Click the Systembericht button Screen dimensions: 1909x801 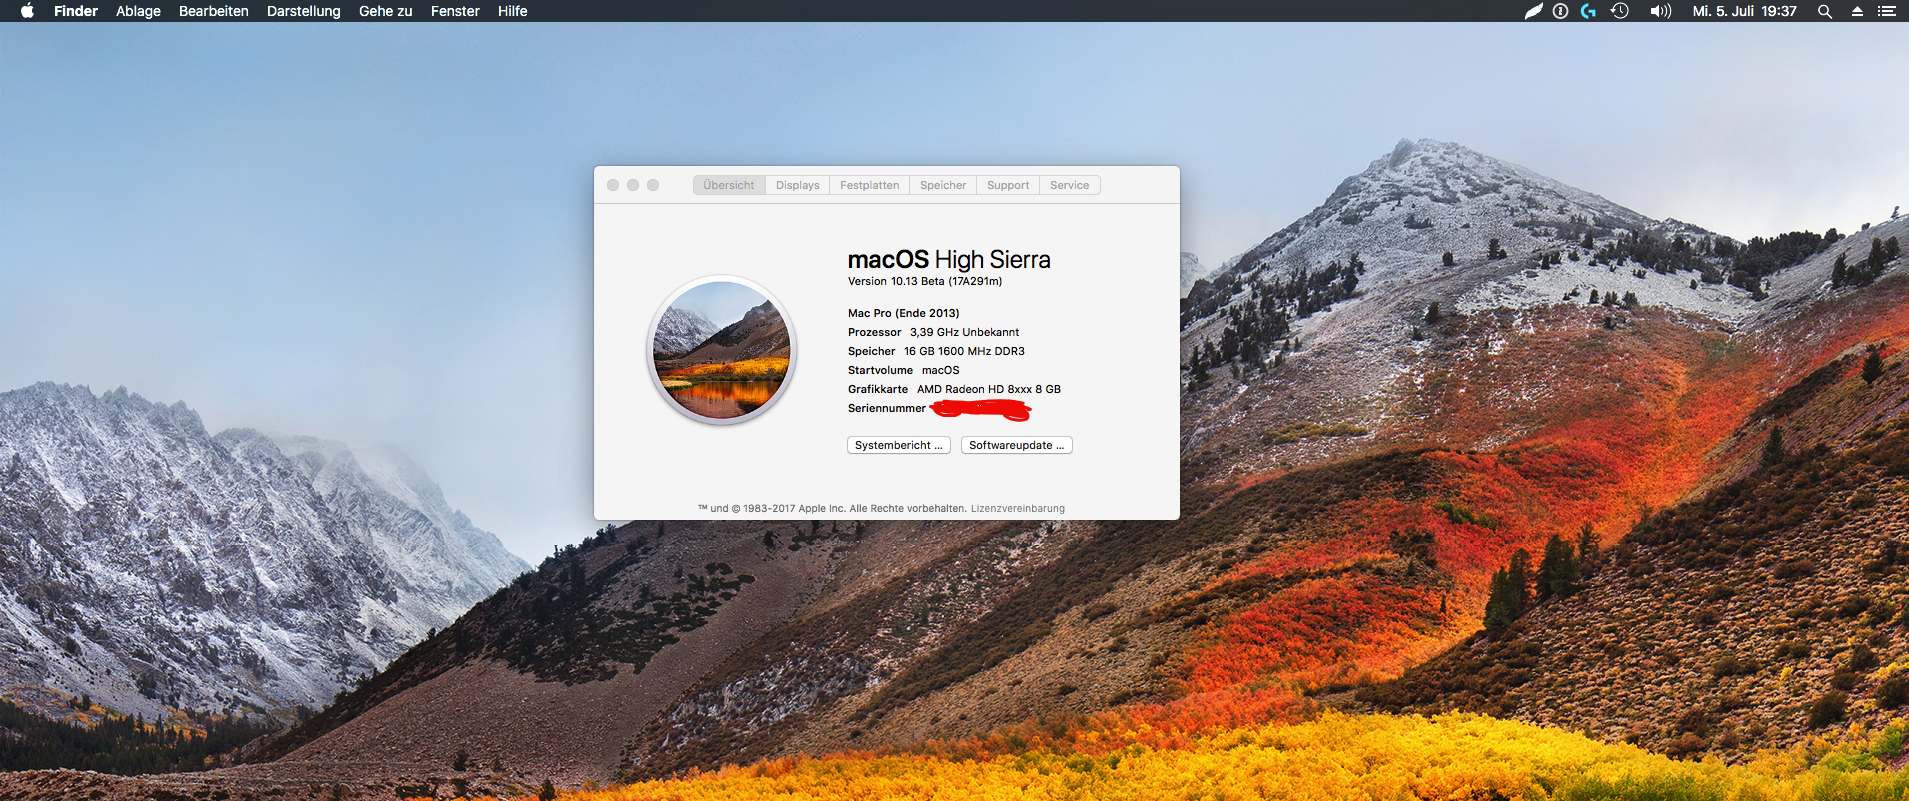(899, 445)
